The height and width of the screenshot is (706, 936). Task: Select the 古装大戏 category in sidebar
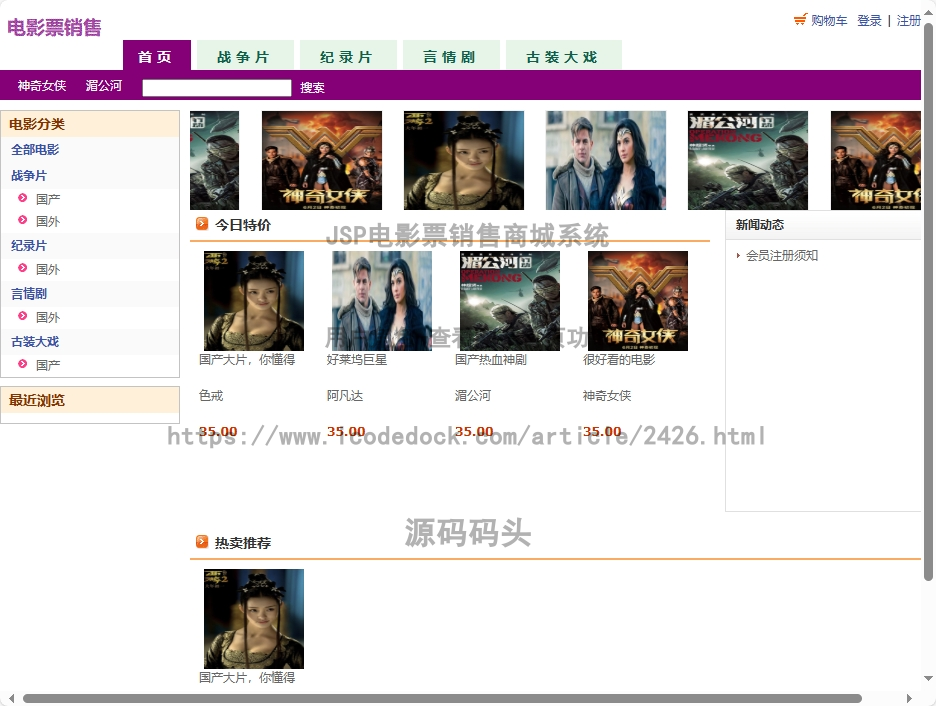click(x=35, y=341)
